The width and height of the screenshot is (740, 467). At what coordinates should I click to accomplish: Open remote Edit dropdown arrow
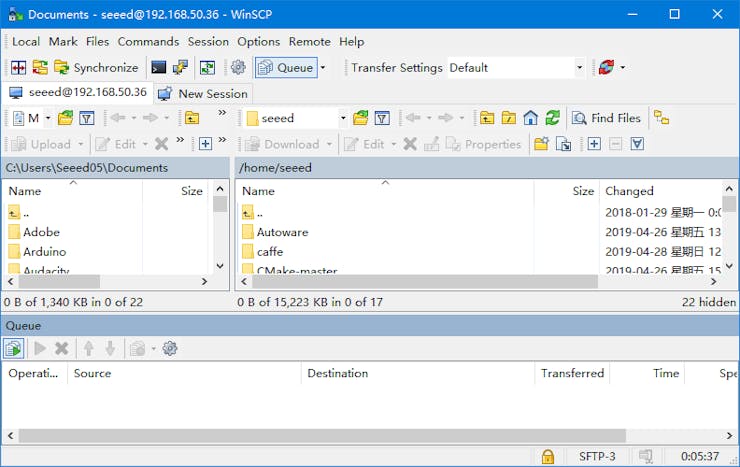394,144
